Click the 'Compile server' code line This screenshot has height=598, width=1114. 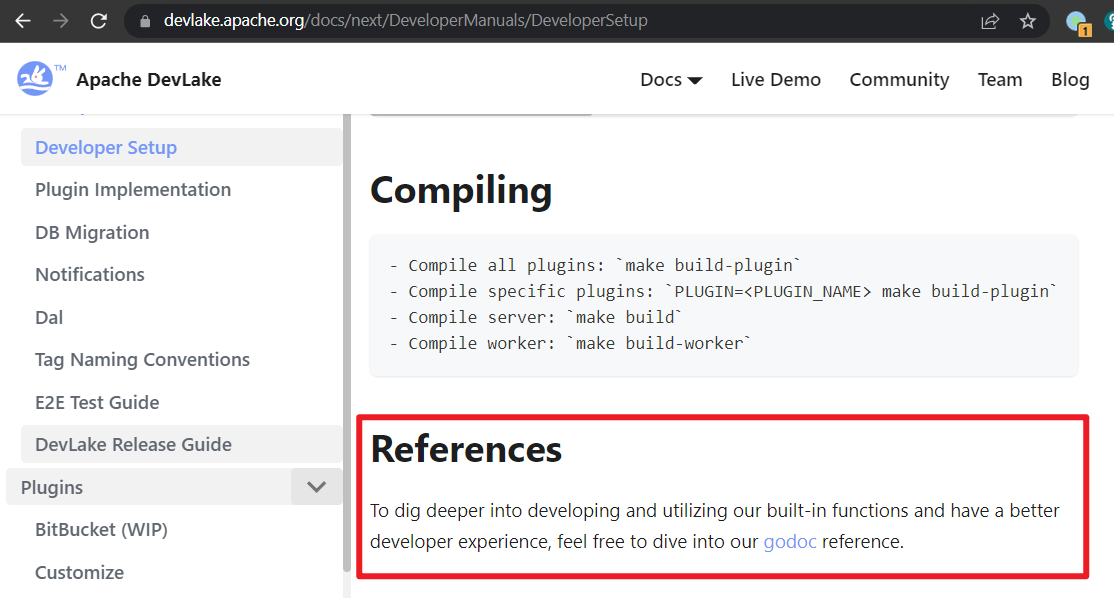pos(535,317)
